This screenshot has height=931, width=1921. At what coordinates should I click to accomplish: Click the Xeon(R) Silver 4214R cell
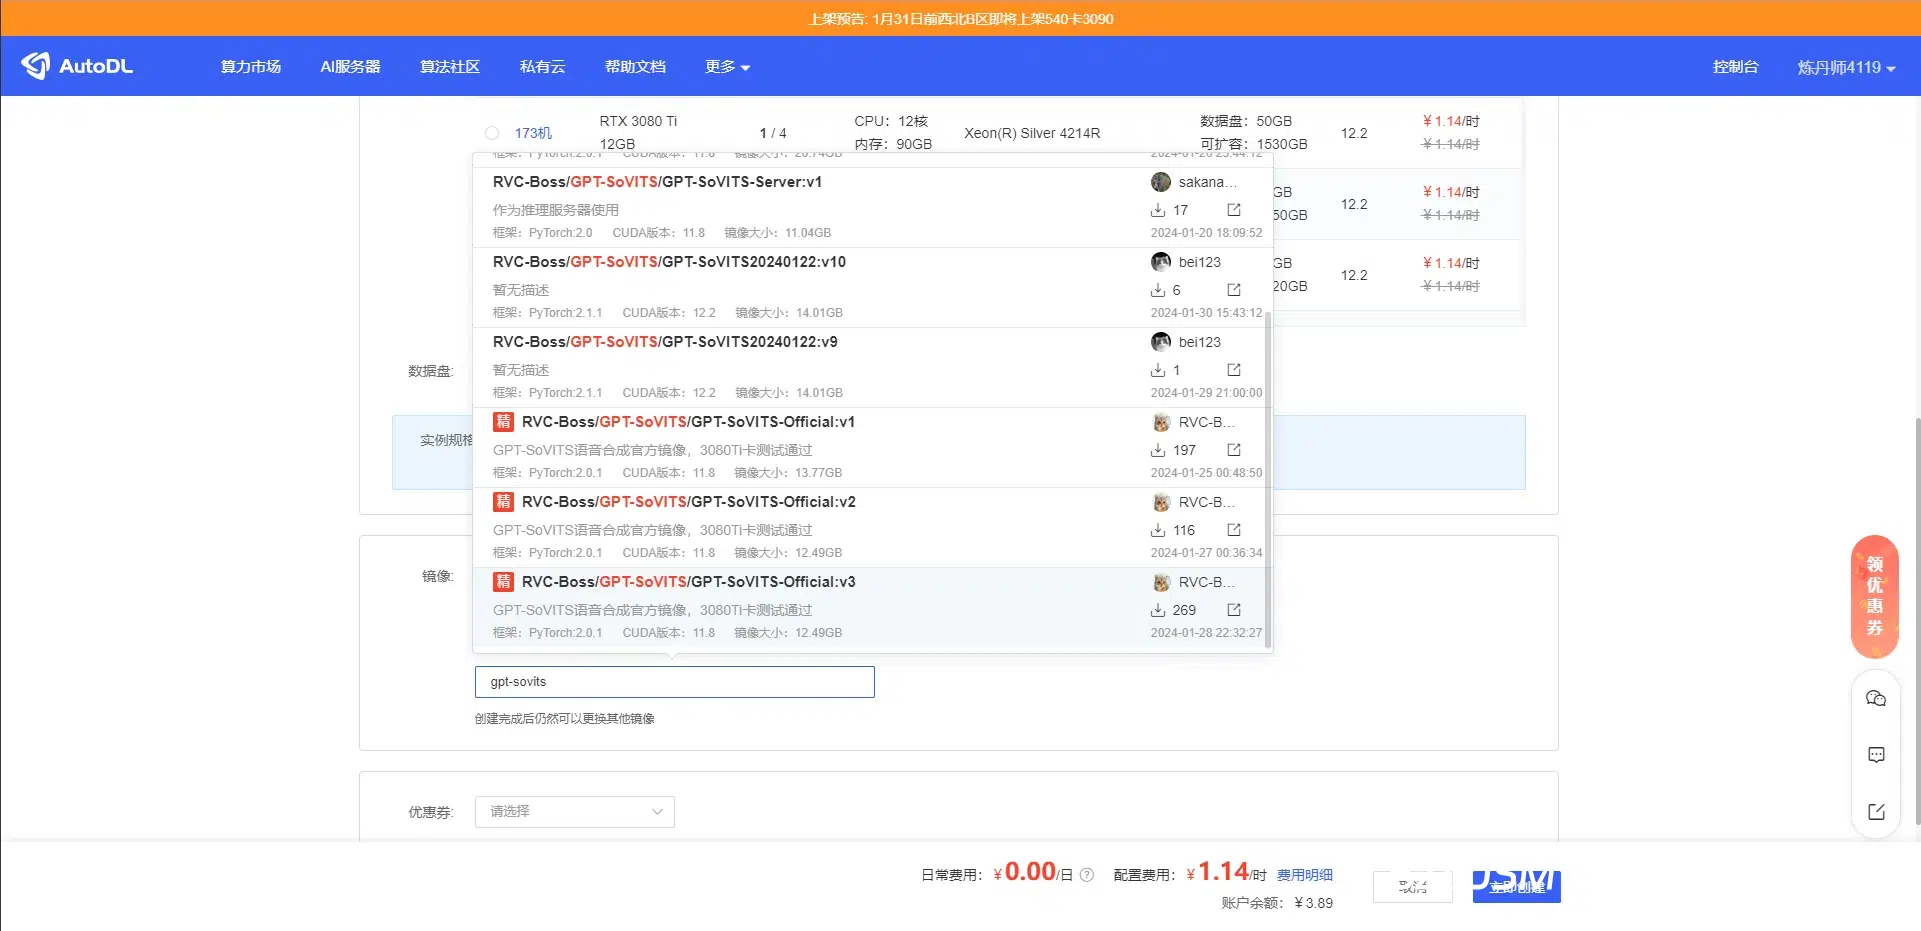(1032, 133)
